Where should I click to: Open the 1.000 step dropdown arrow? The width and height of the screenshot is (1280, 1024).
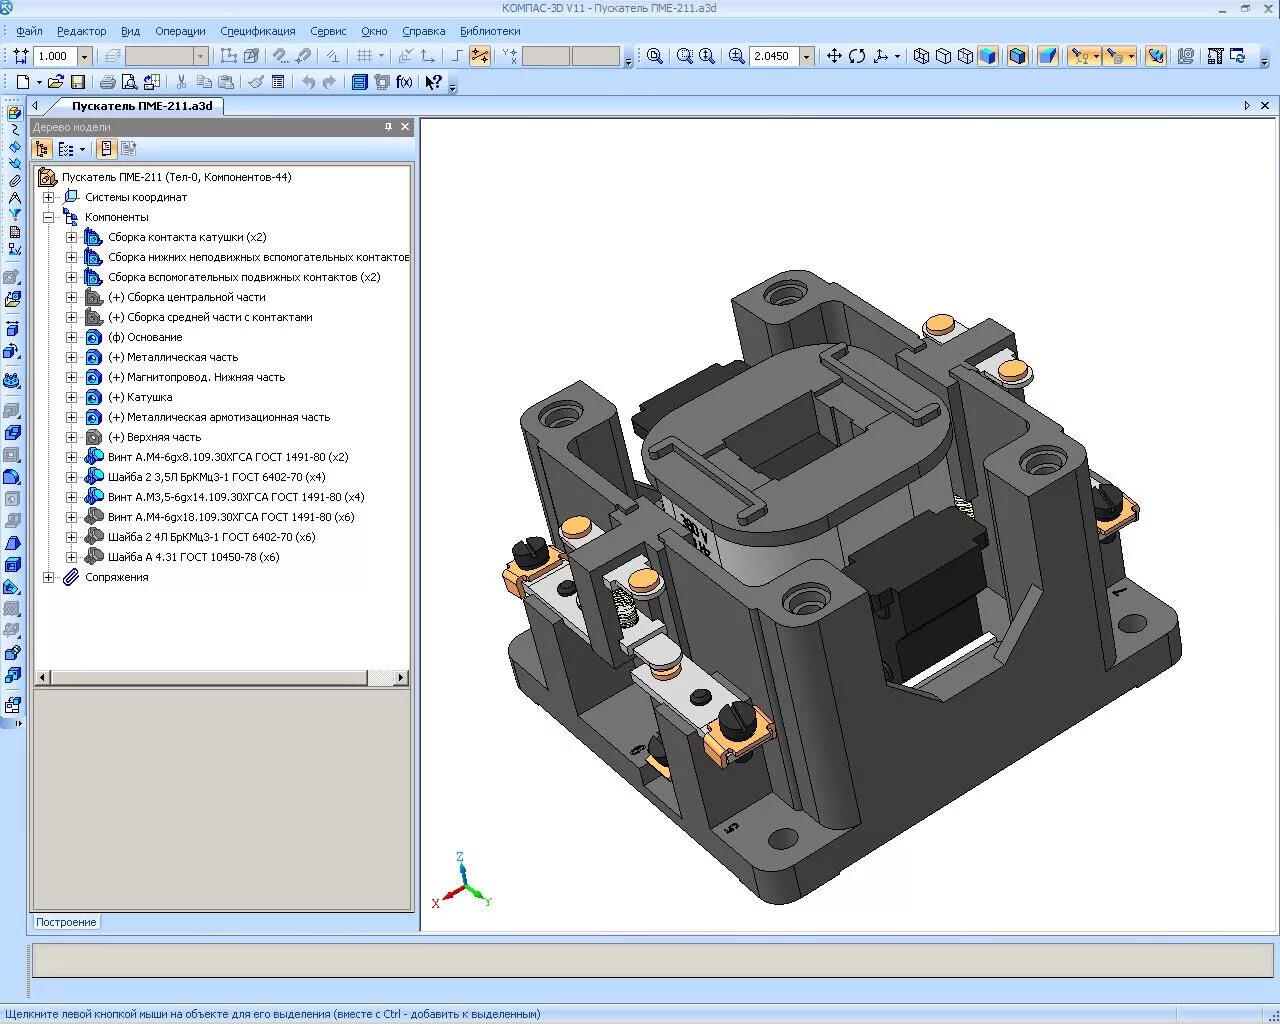[x=84, y=56]
